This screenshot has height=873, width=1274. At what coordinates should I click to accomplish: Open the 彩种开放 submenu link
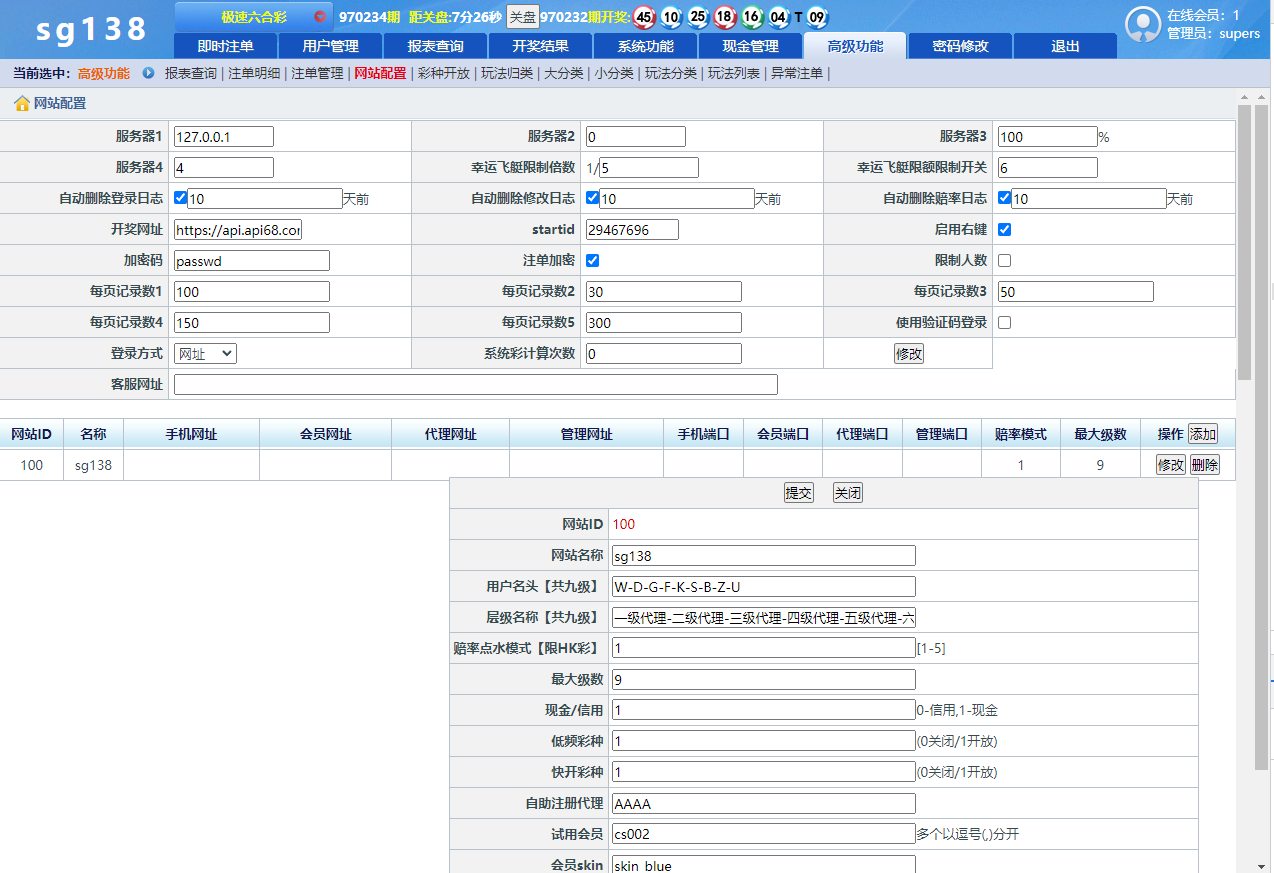(444, 73)
